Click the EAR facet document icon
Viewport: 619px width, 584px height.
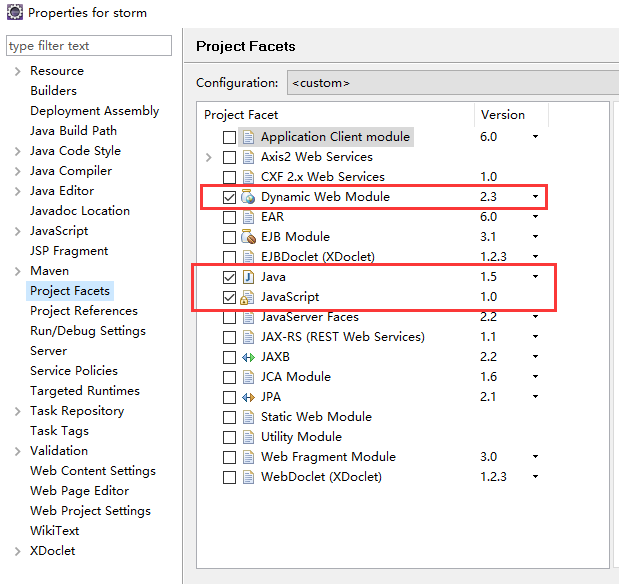coord(248,217)
